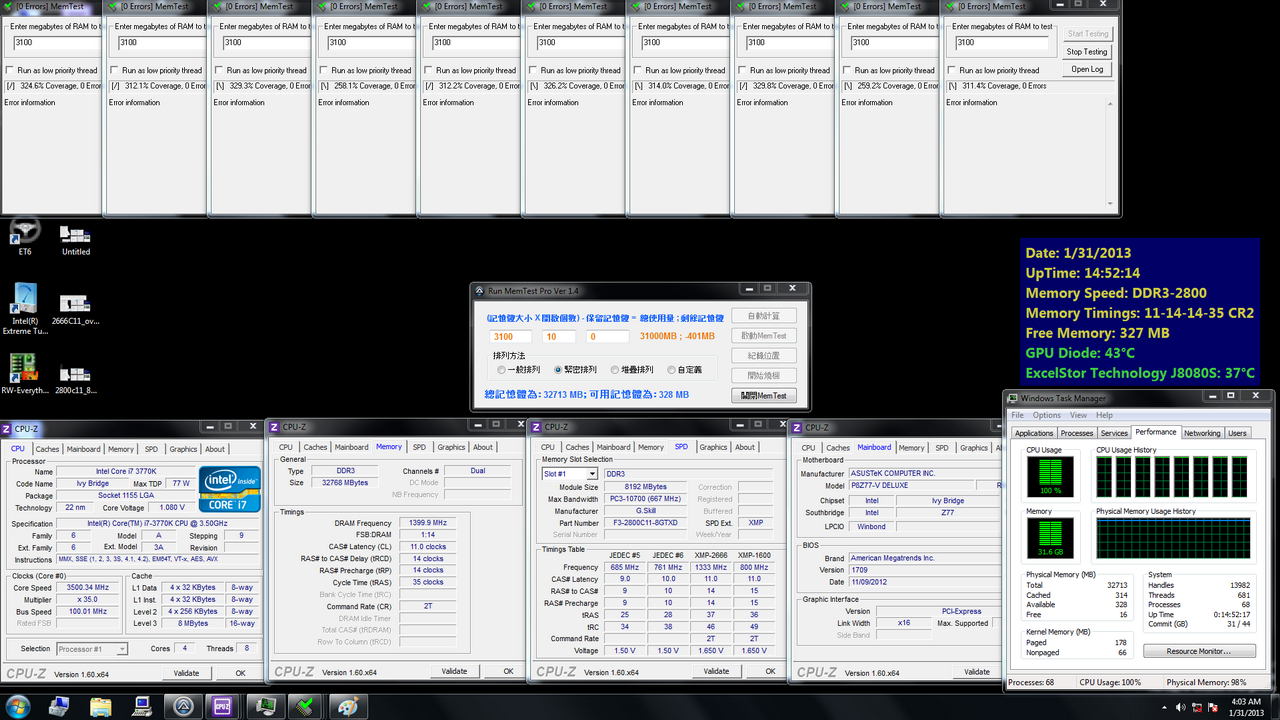The image size is (1280, 720).
Task: Select the 自定義 radio button
Action: (671, 370)
